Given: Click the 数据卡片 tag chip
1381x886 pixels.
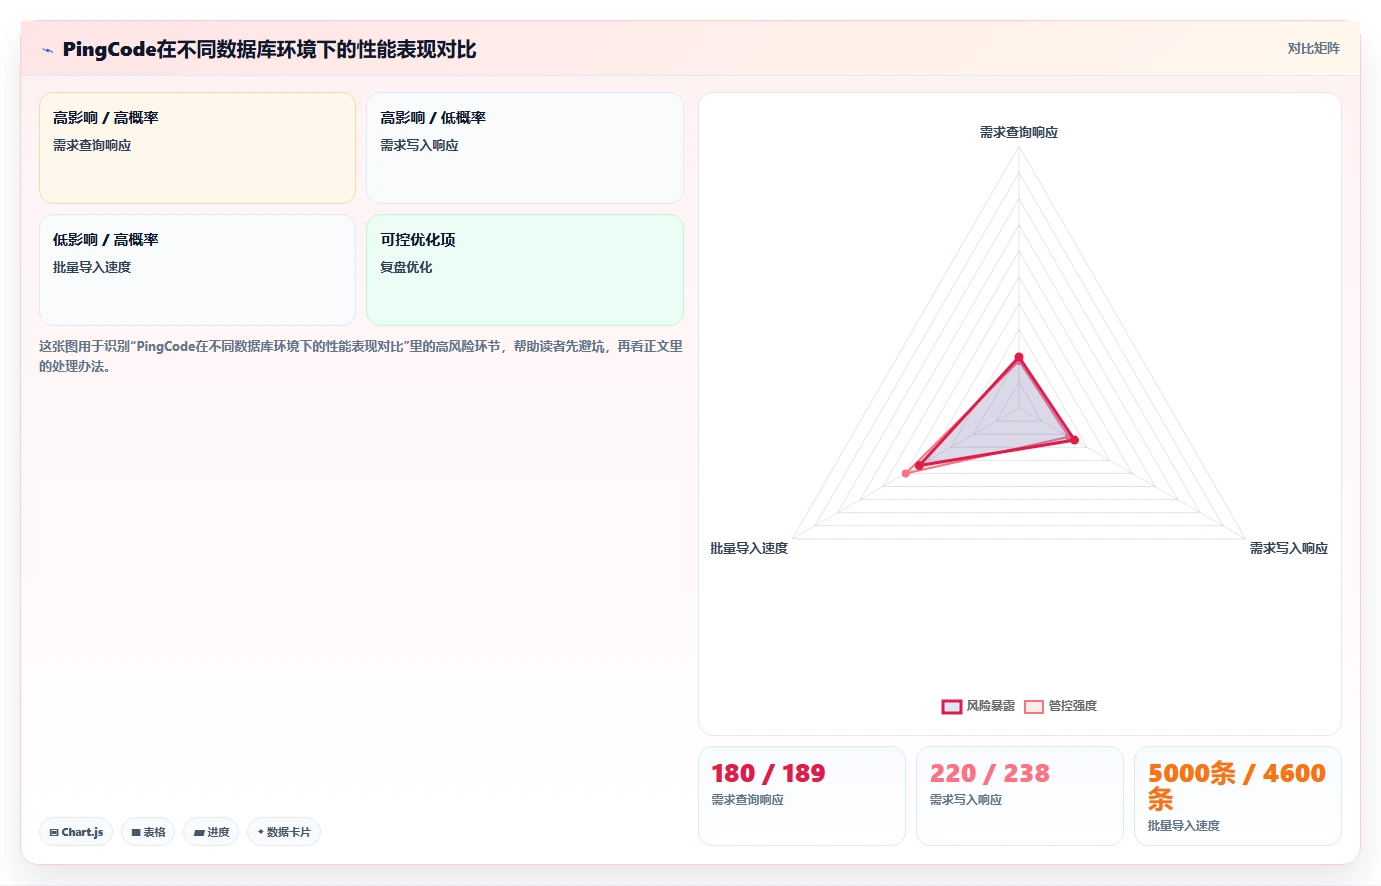Looking at the screenshot, I should (x=284, y=832).
